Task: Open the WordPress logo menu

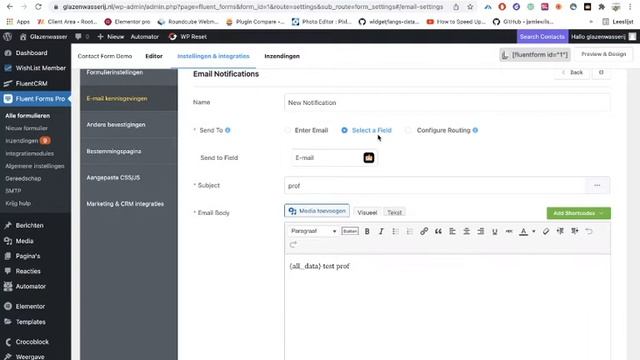Action: click(7, 36)
